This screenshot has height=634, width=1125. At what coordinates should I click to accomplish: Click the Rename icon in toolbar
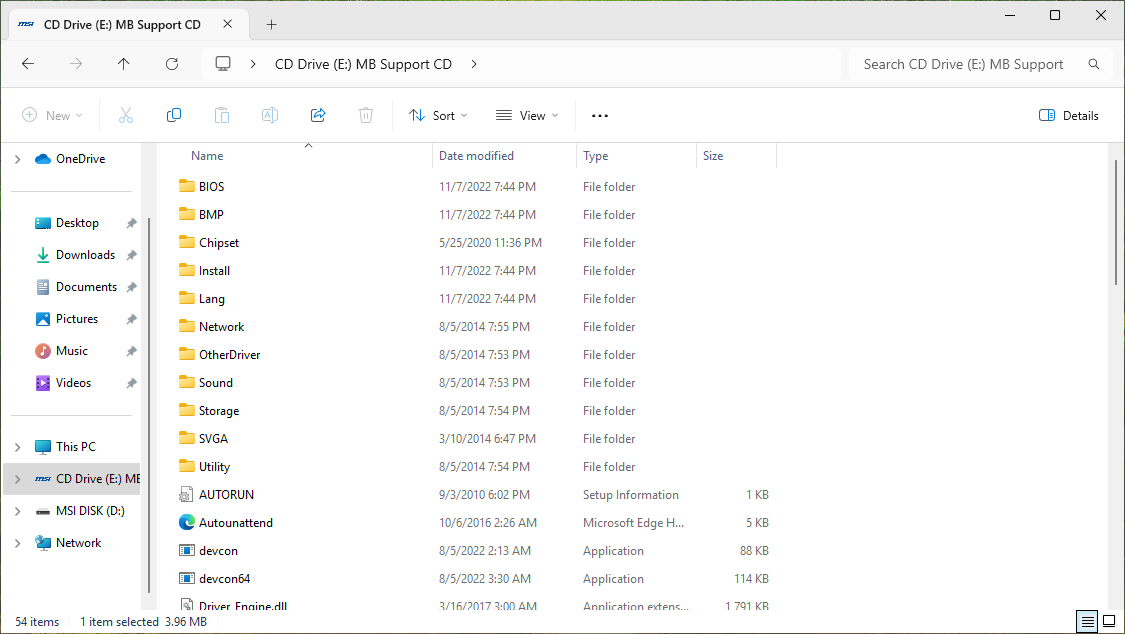(x=270, y=115)
